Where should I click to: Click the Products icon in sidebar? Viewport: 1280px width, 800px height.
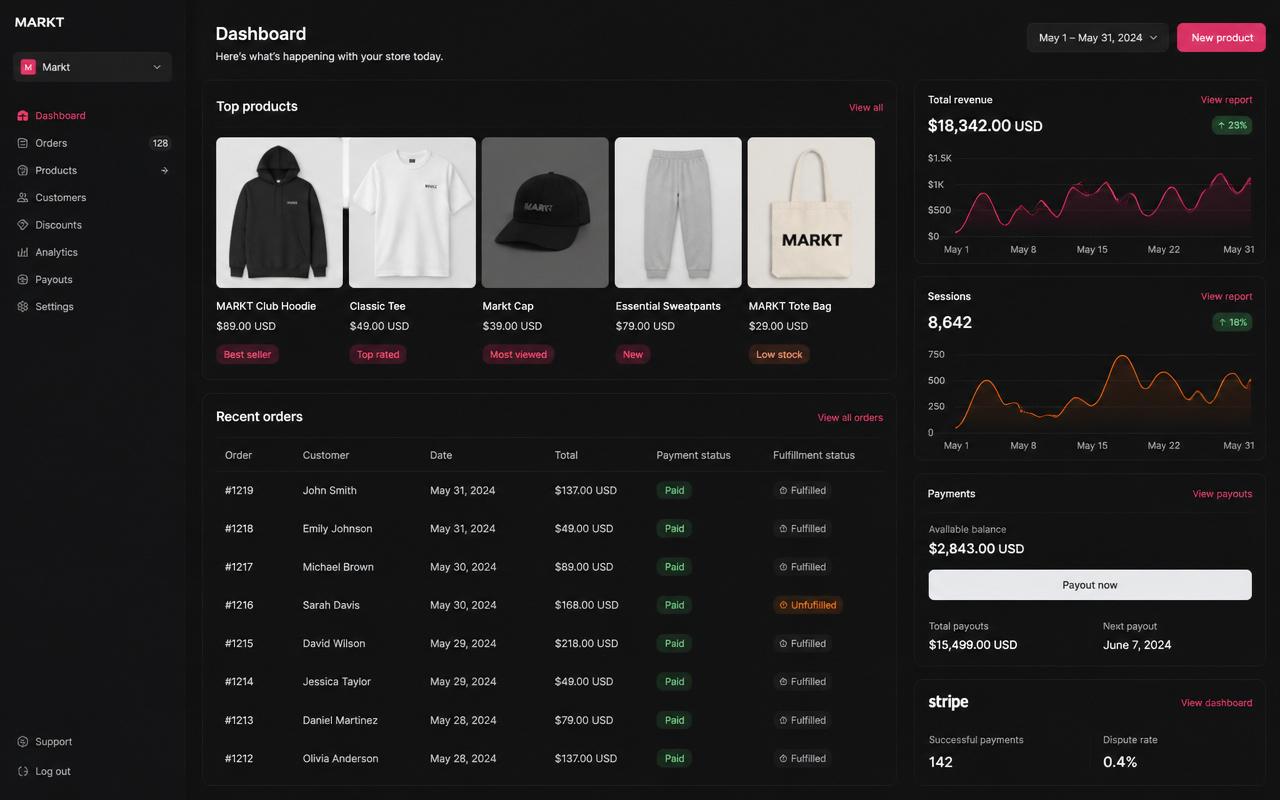click(x=23, y=170)
